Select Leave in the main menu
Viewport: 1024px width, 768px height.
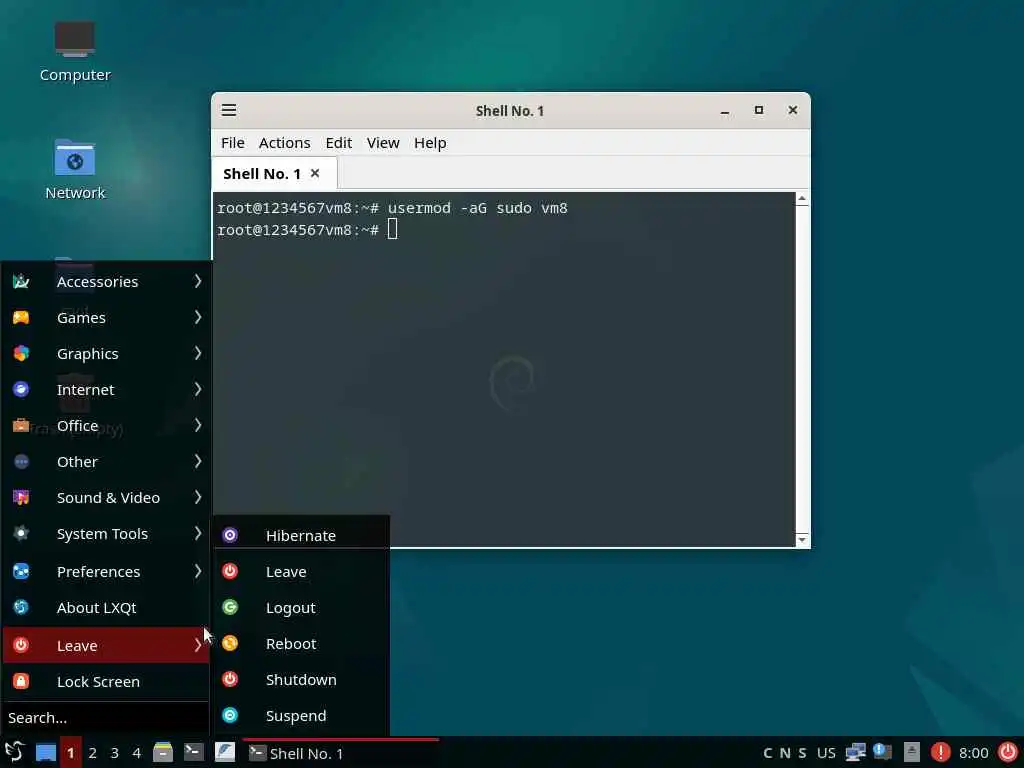[x=106, y=645]
